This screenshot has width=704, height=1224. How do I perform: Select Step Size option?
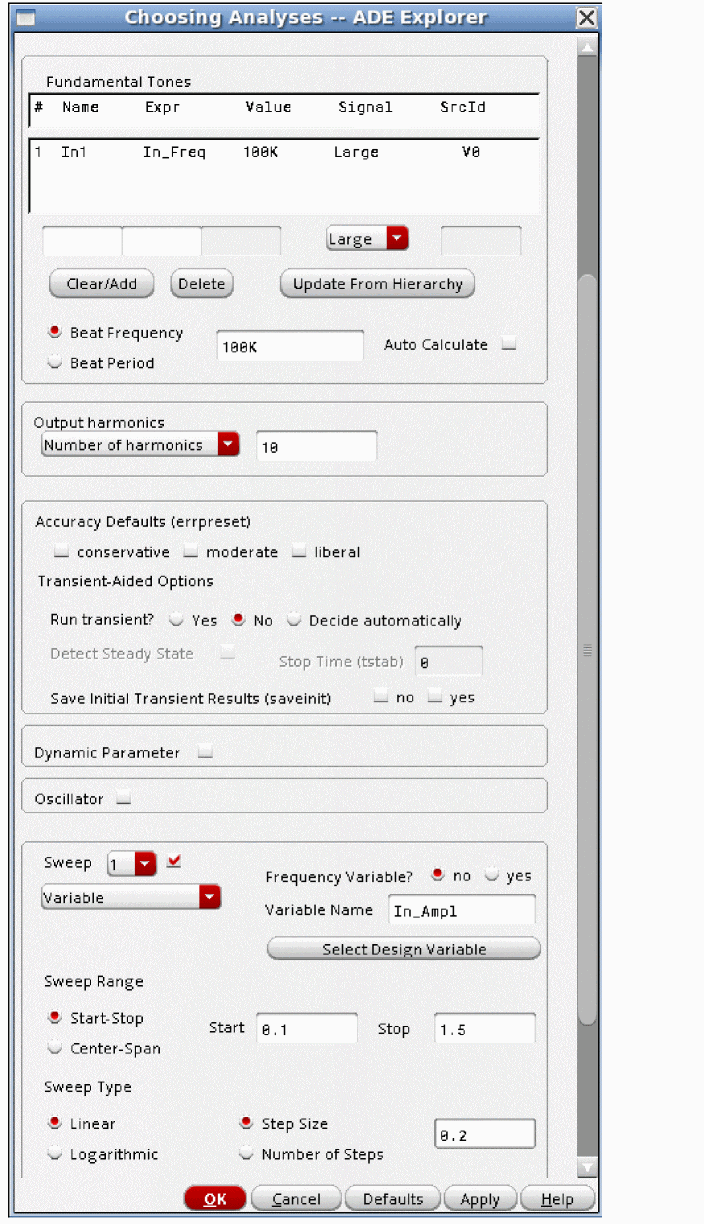(246, 1123)
